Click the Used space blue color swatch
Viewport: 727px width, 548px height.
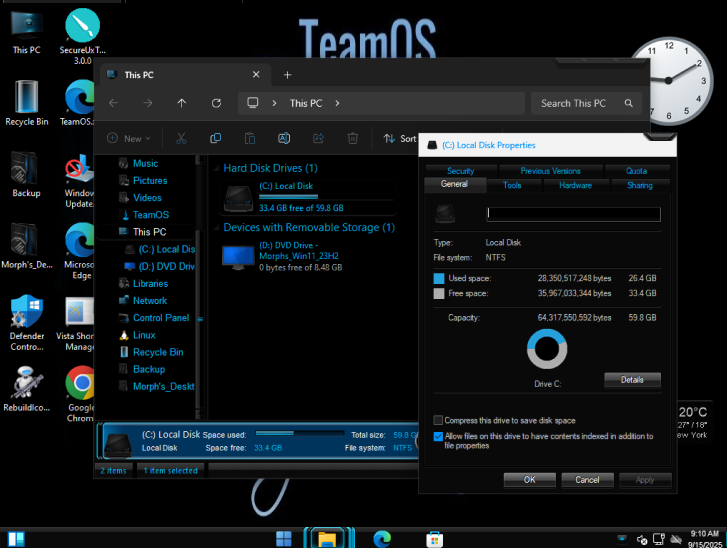(439, 278)
